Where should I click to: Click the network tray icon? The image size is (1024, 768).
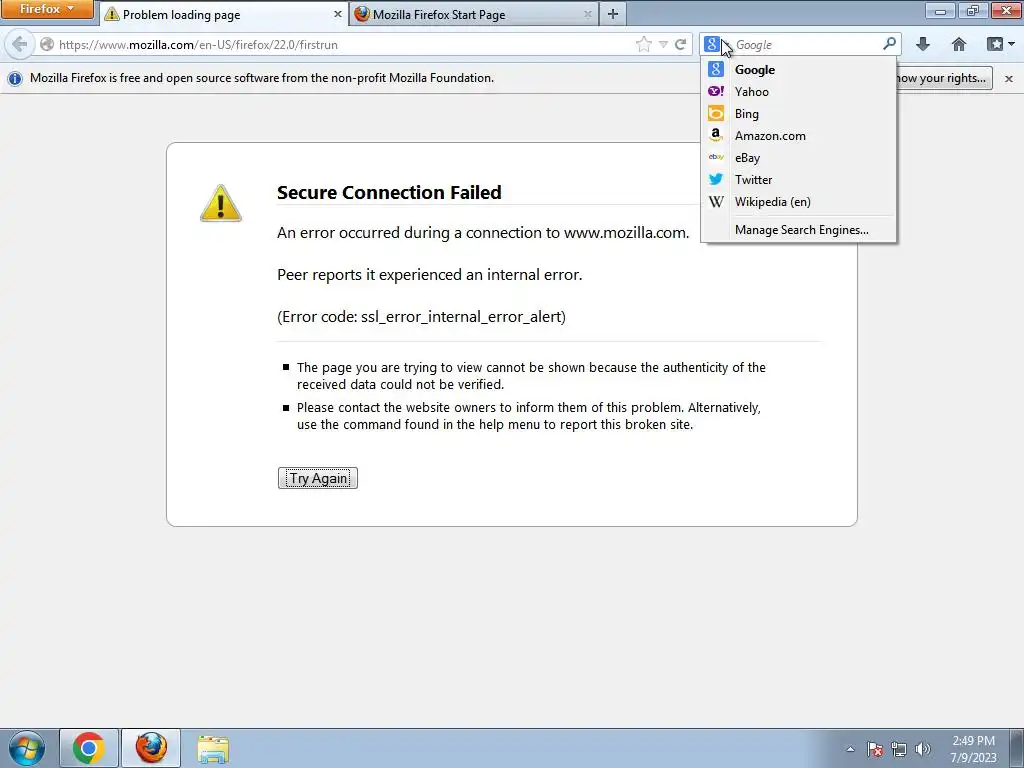pos(899,749)
